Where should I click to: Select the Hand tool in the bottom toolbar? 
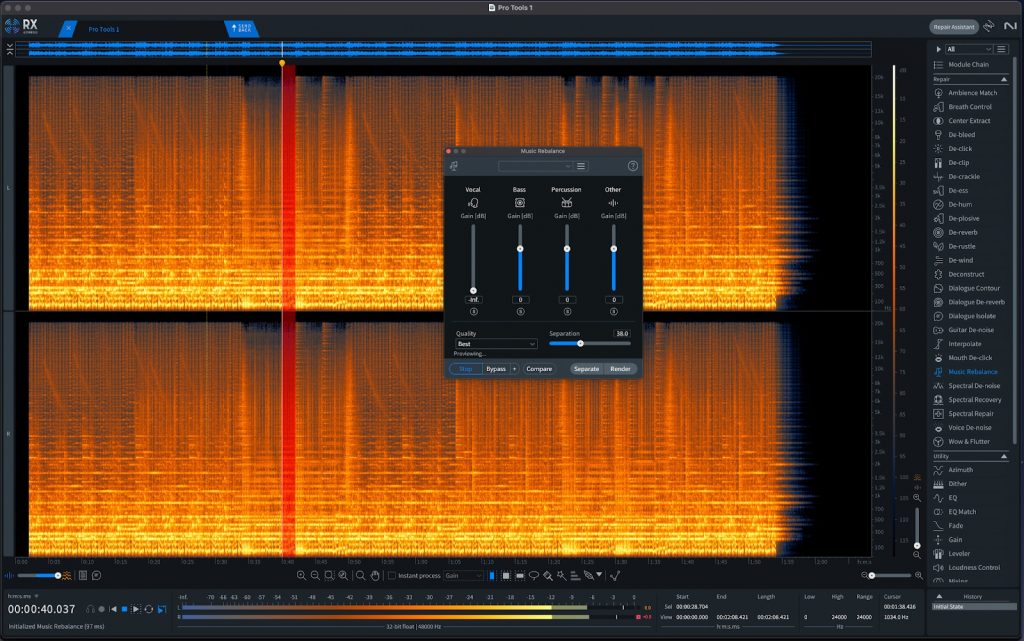(375, 574)
